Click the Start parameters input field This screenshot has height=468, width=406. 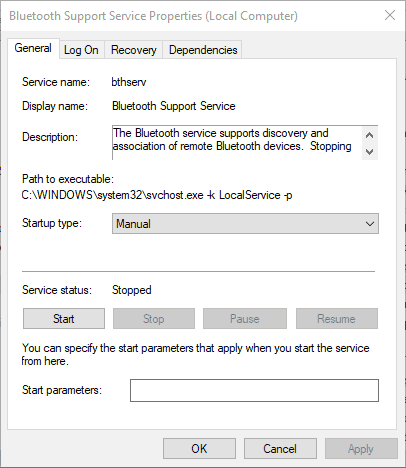point(254,390)
